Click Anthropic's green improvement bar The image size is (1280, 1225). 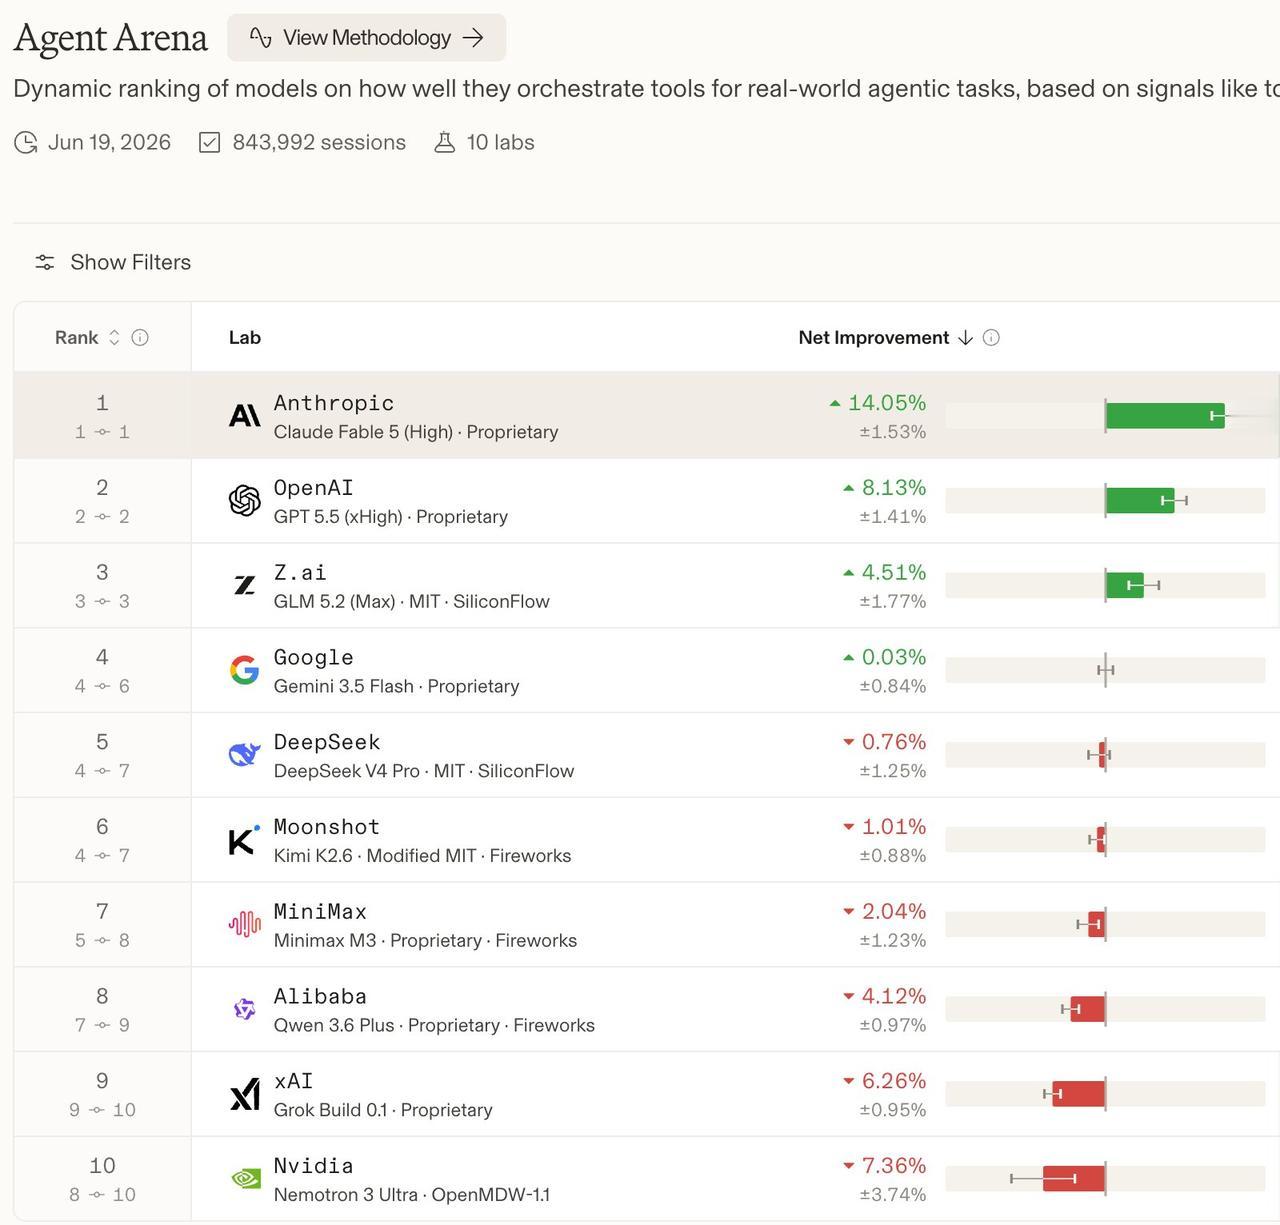pyautogui.click(x=1165, y=416)
